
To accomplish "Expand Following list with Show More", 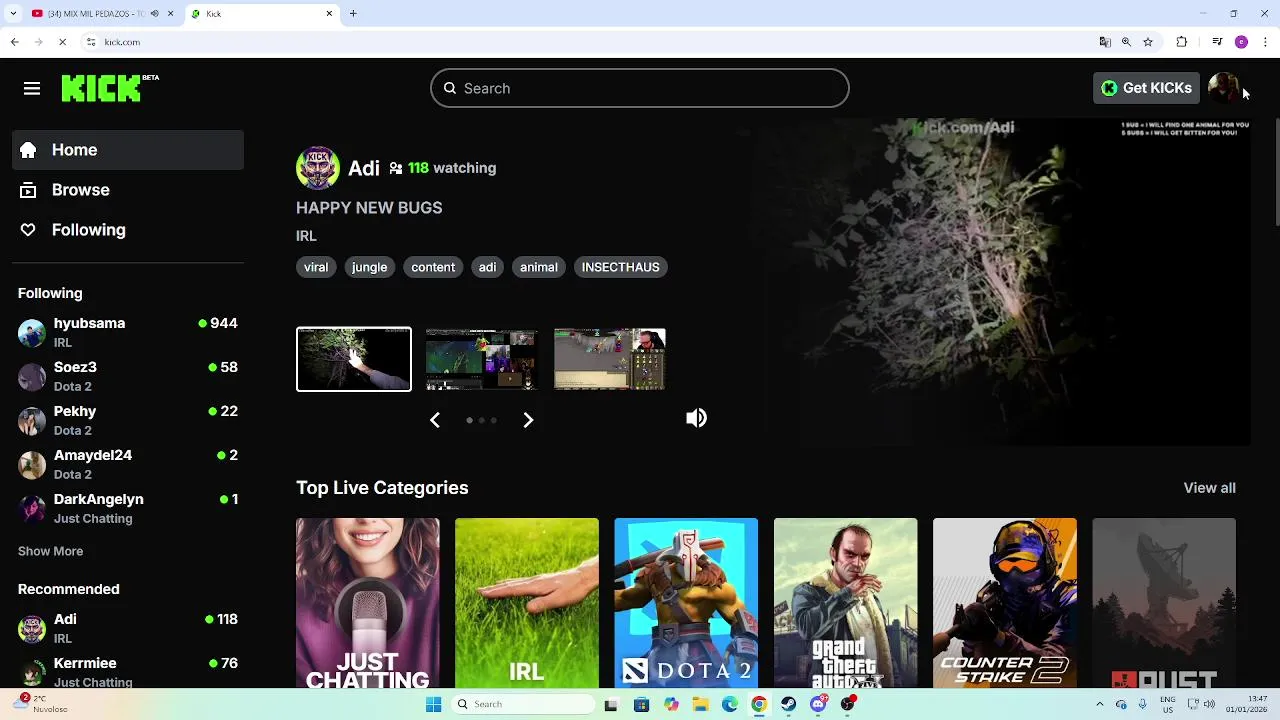I will pyautogui.click(x=50, y=551).
